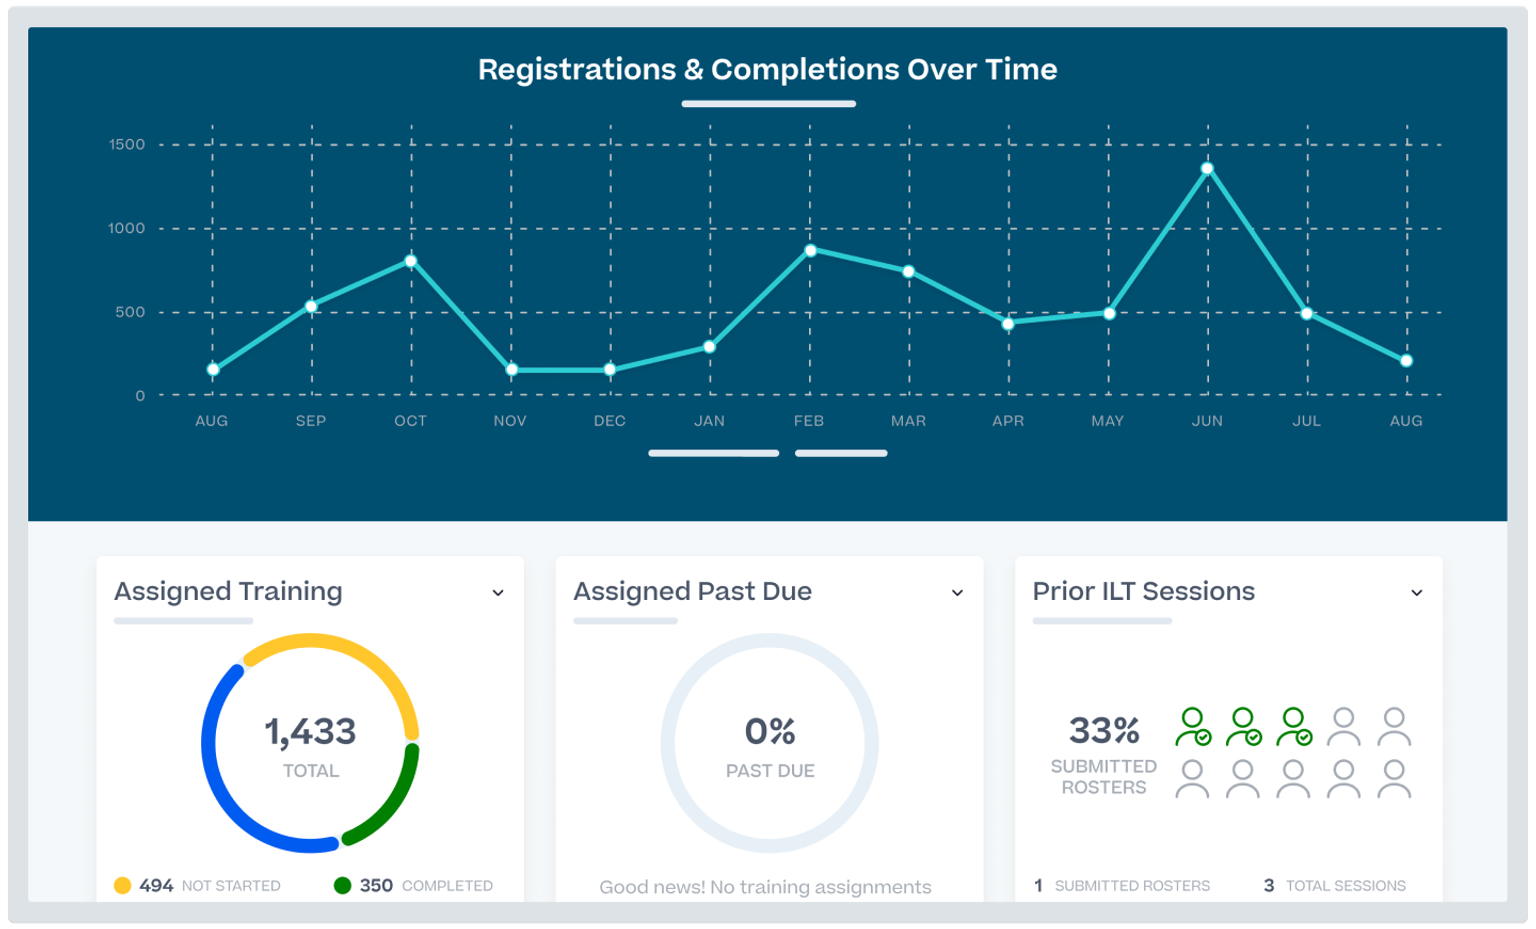Click the '0%' past due value
The height and width of the screenshot is (929, 1536).
click(x=770, y=732)
